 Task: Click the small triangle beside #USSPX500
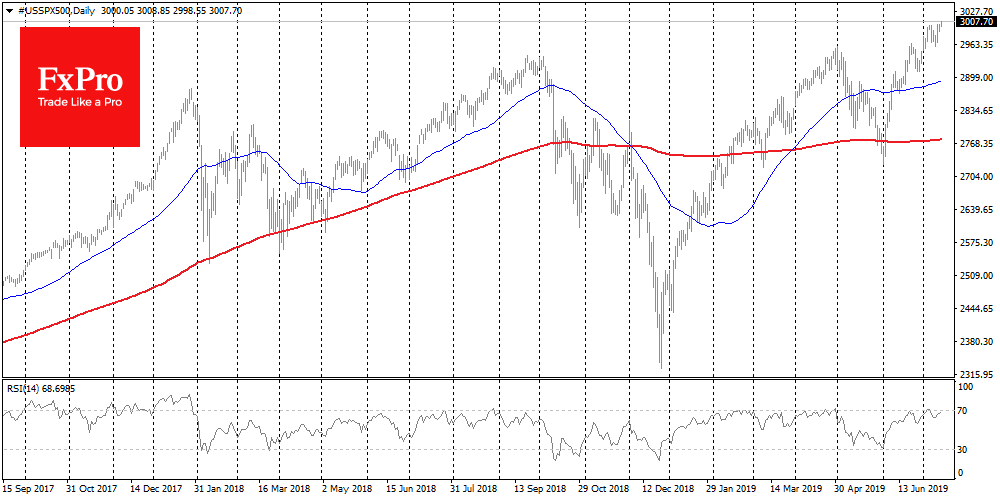pyautogui.click(x=7, y=10)
